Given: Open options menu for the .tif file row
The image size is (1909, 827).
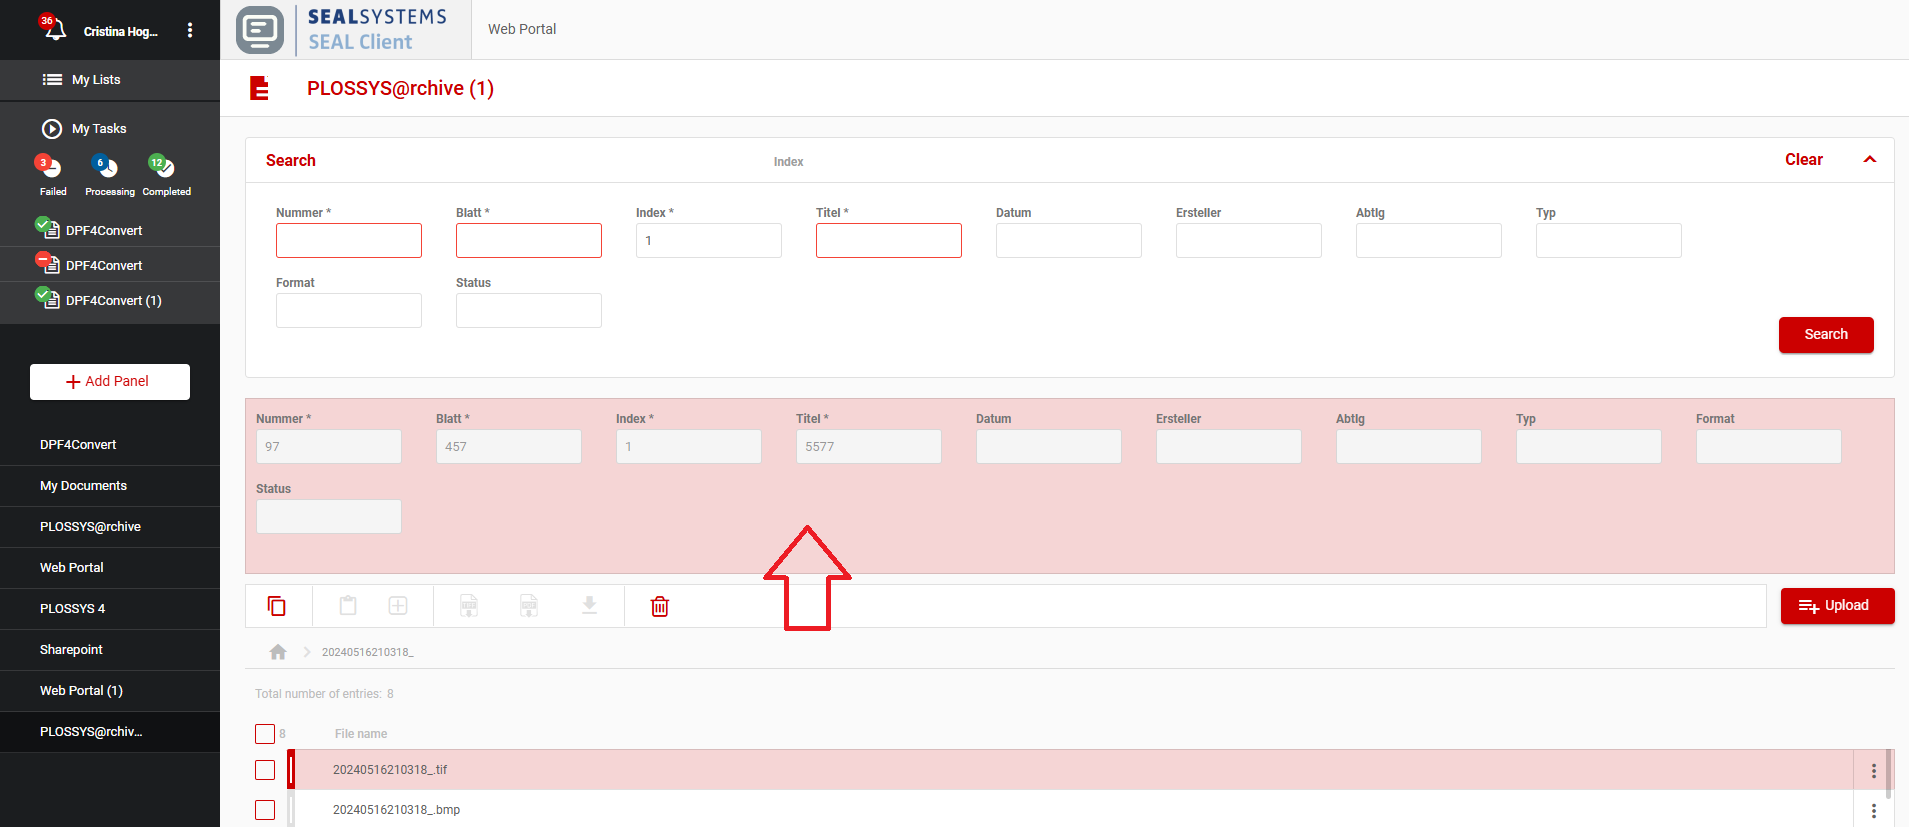Looking at the screenshot, I should tap(1873, 771).
